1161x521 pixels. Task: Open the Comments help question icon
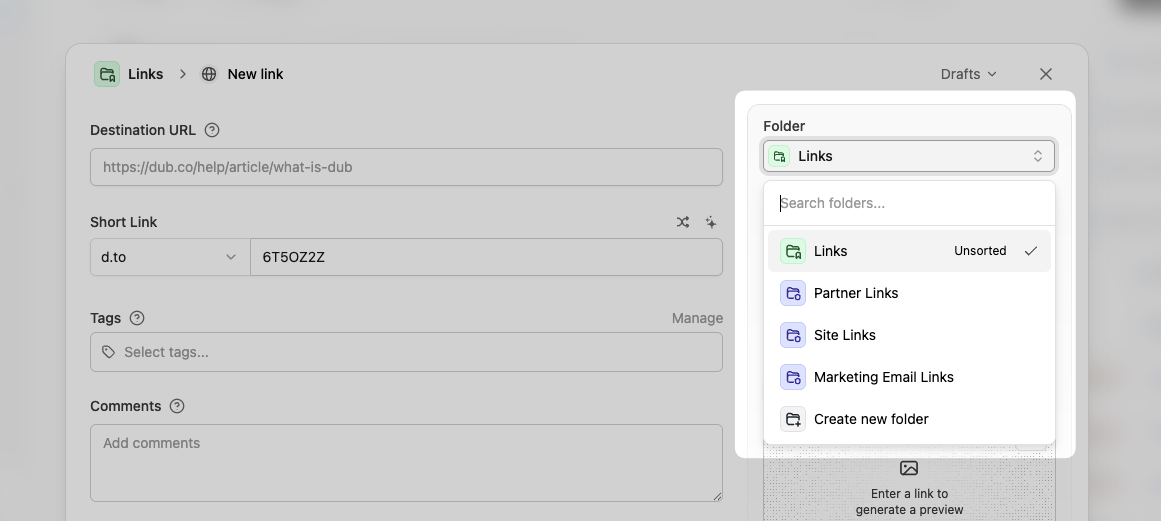(177, 406)
